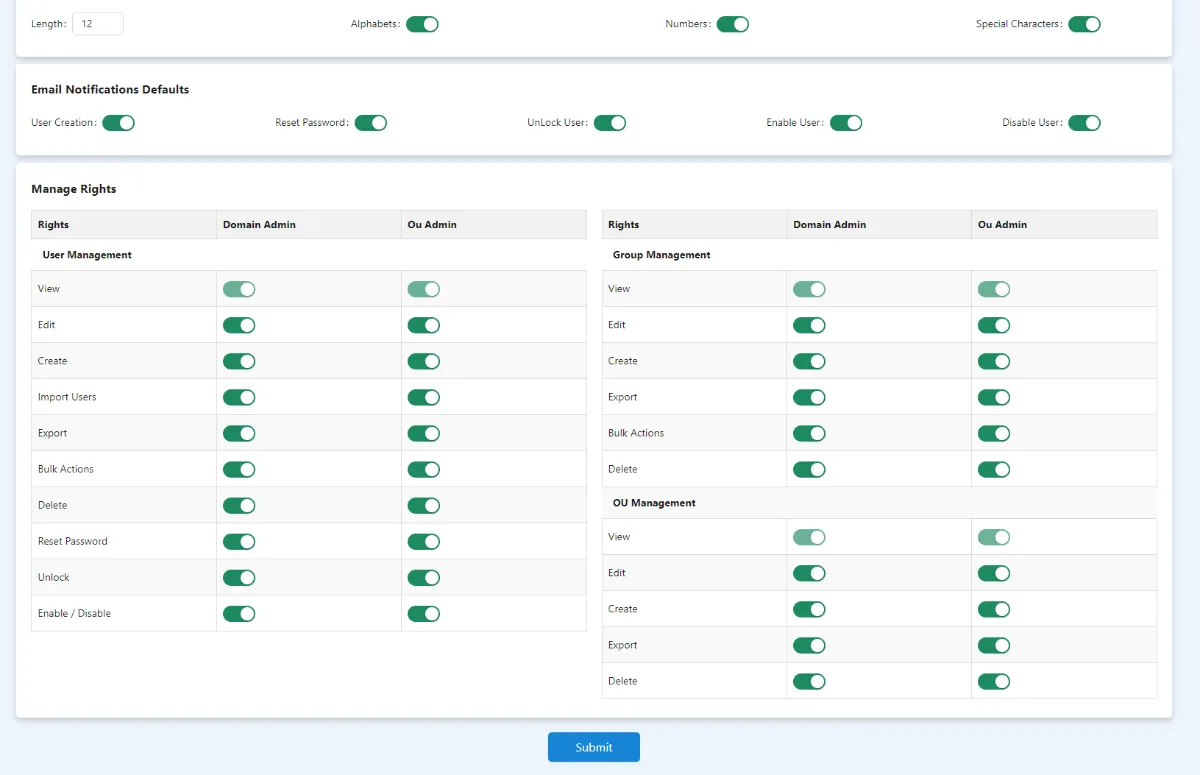Toggle the Special Characters switch
The image size is (1200, 775).
(x=1084, y=24)
